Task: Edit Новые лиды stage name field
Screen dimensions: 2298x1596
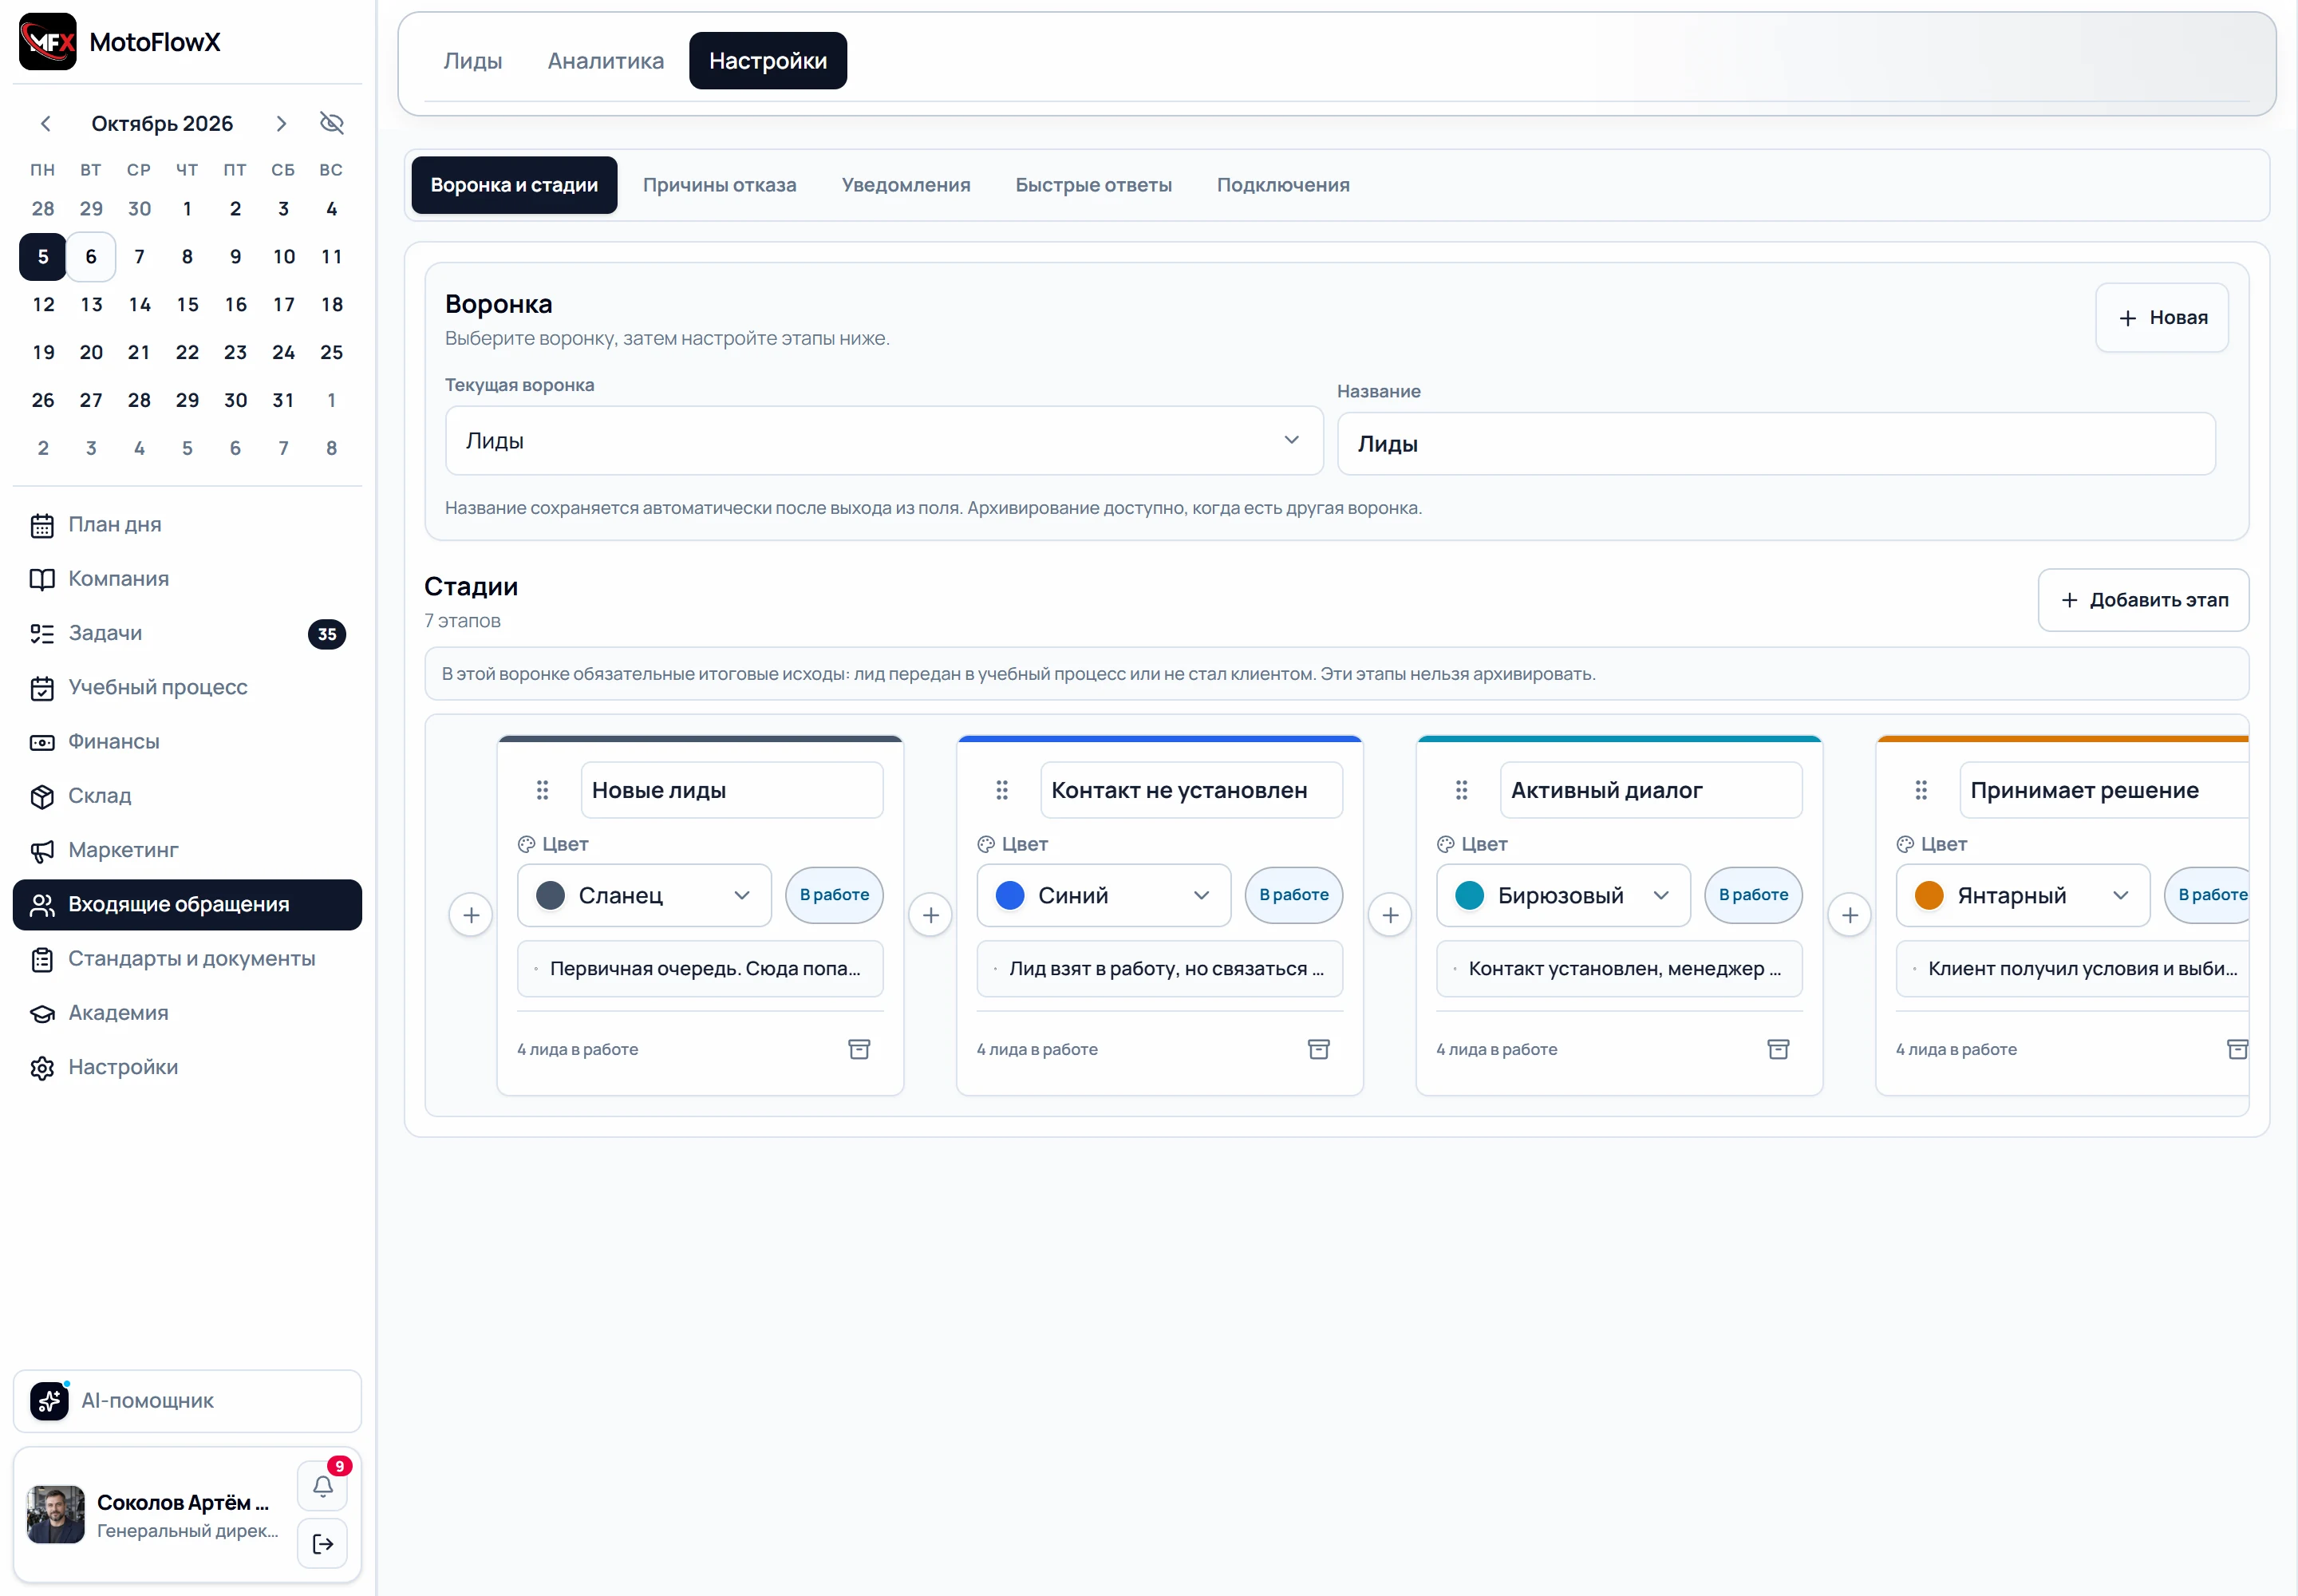Action: [732, 790]
